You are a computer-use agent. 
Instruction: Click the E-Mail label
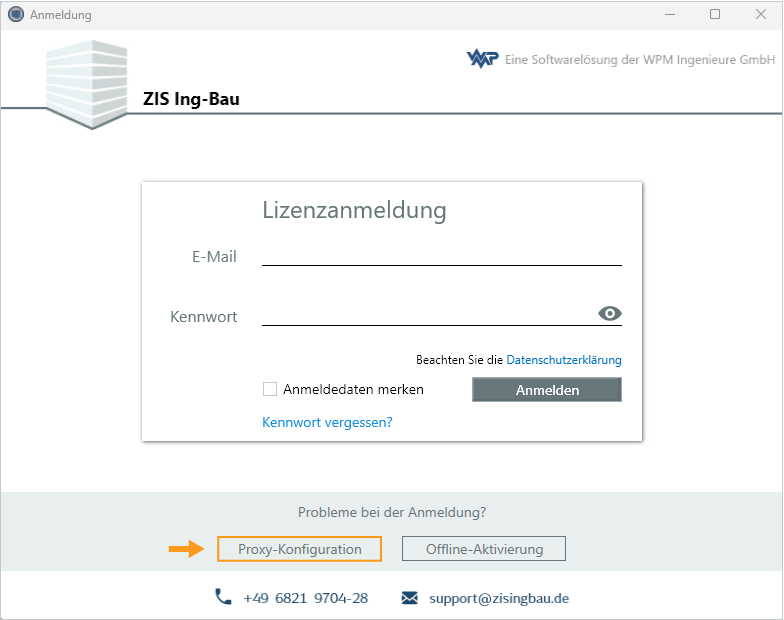coord(214,256)
